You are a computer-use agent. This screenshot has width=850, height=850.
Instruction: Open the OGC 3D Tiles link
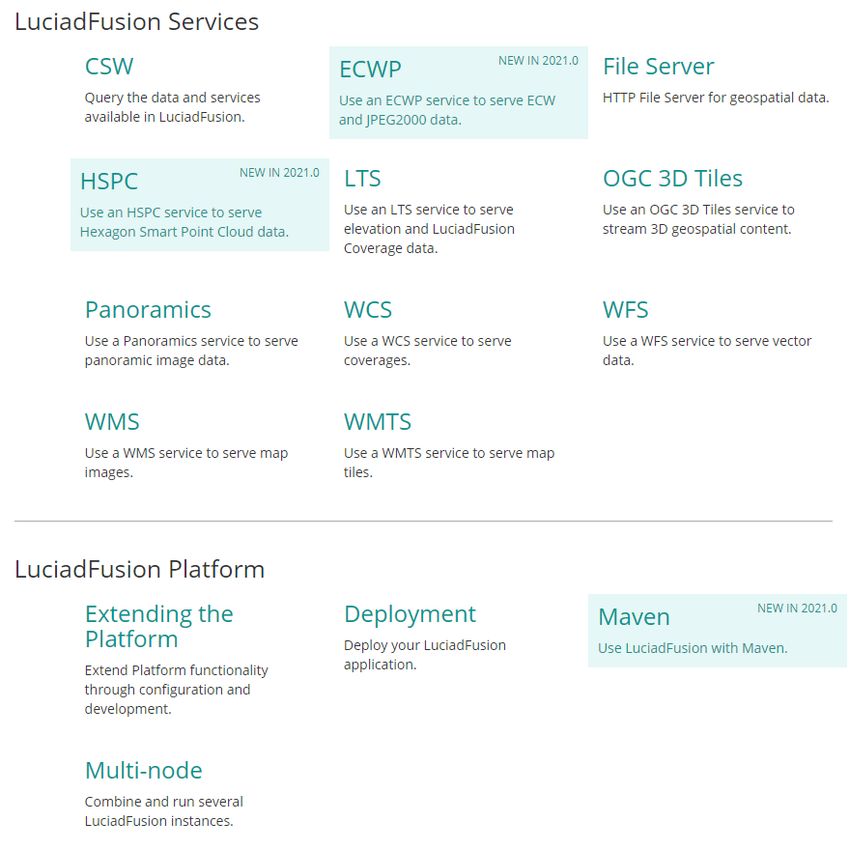point(672,178)
